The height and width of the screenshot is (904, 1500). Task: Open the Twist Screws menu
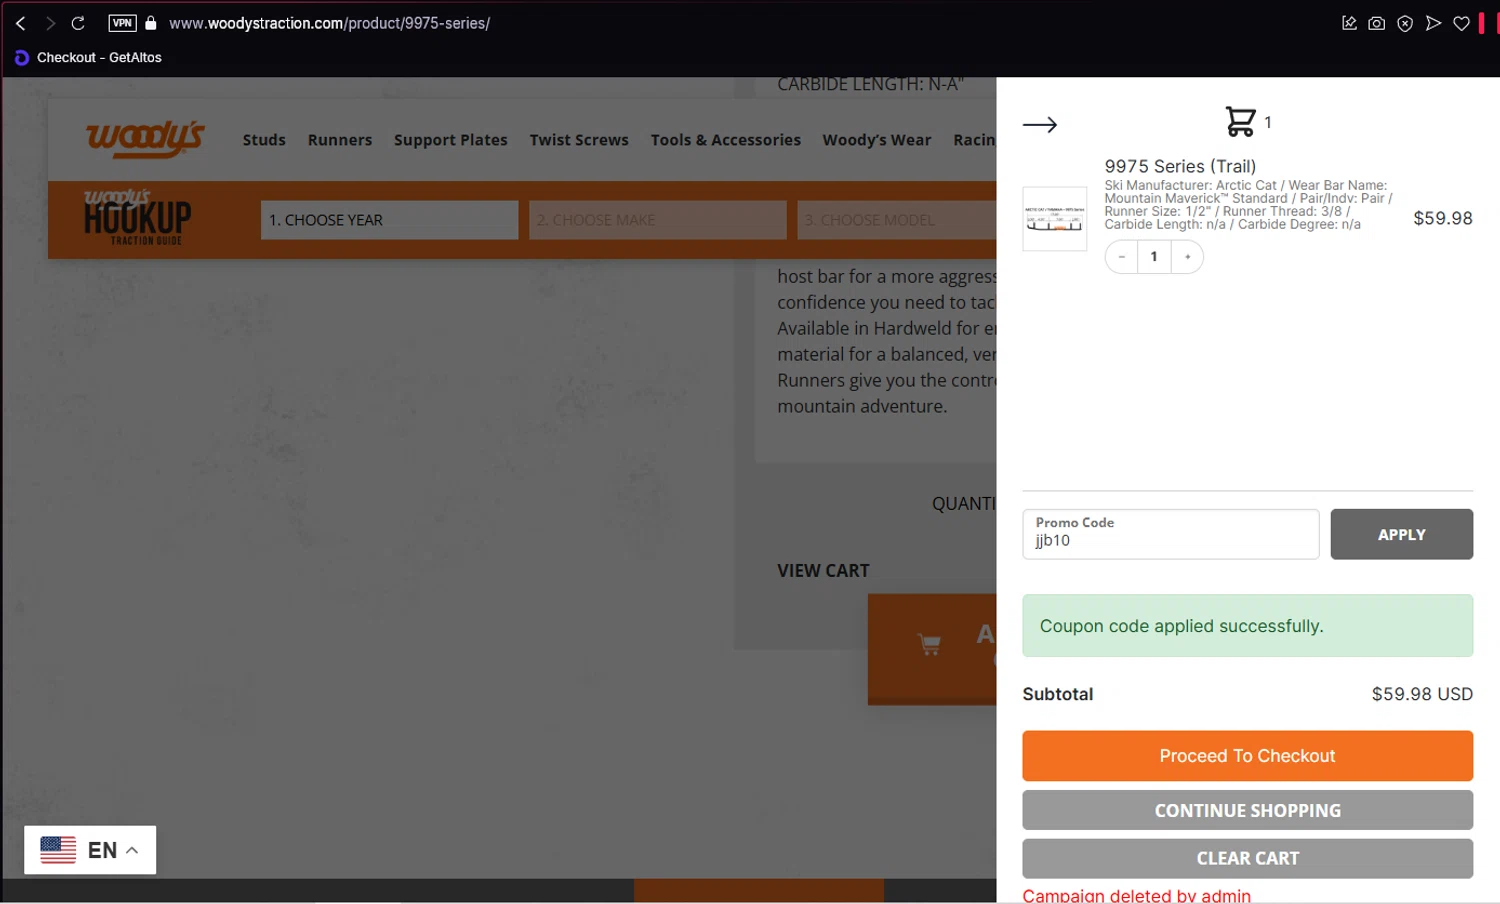point(579,140)
